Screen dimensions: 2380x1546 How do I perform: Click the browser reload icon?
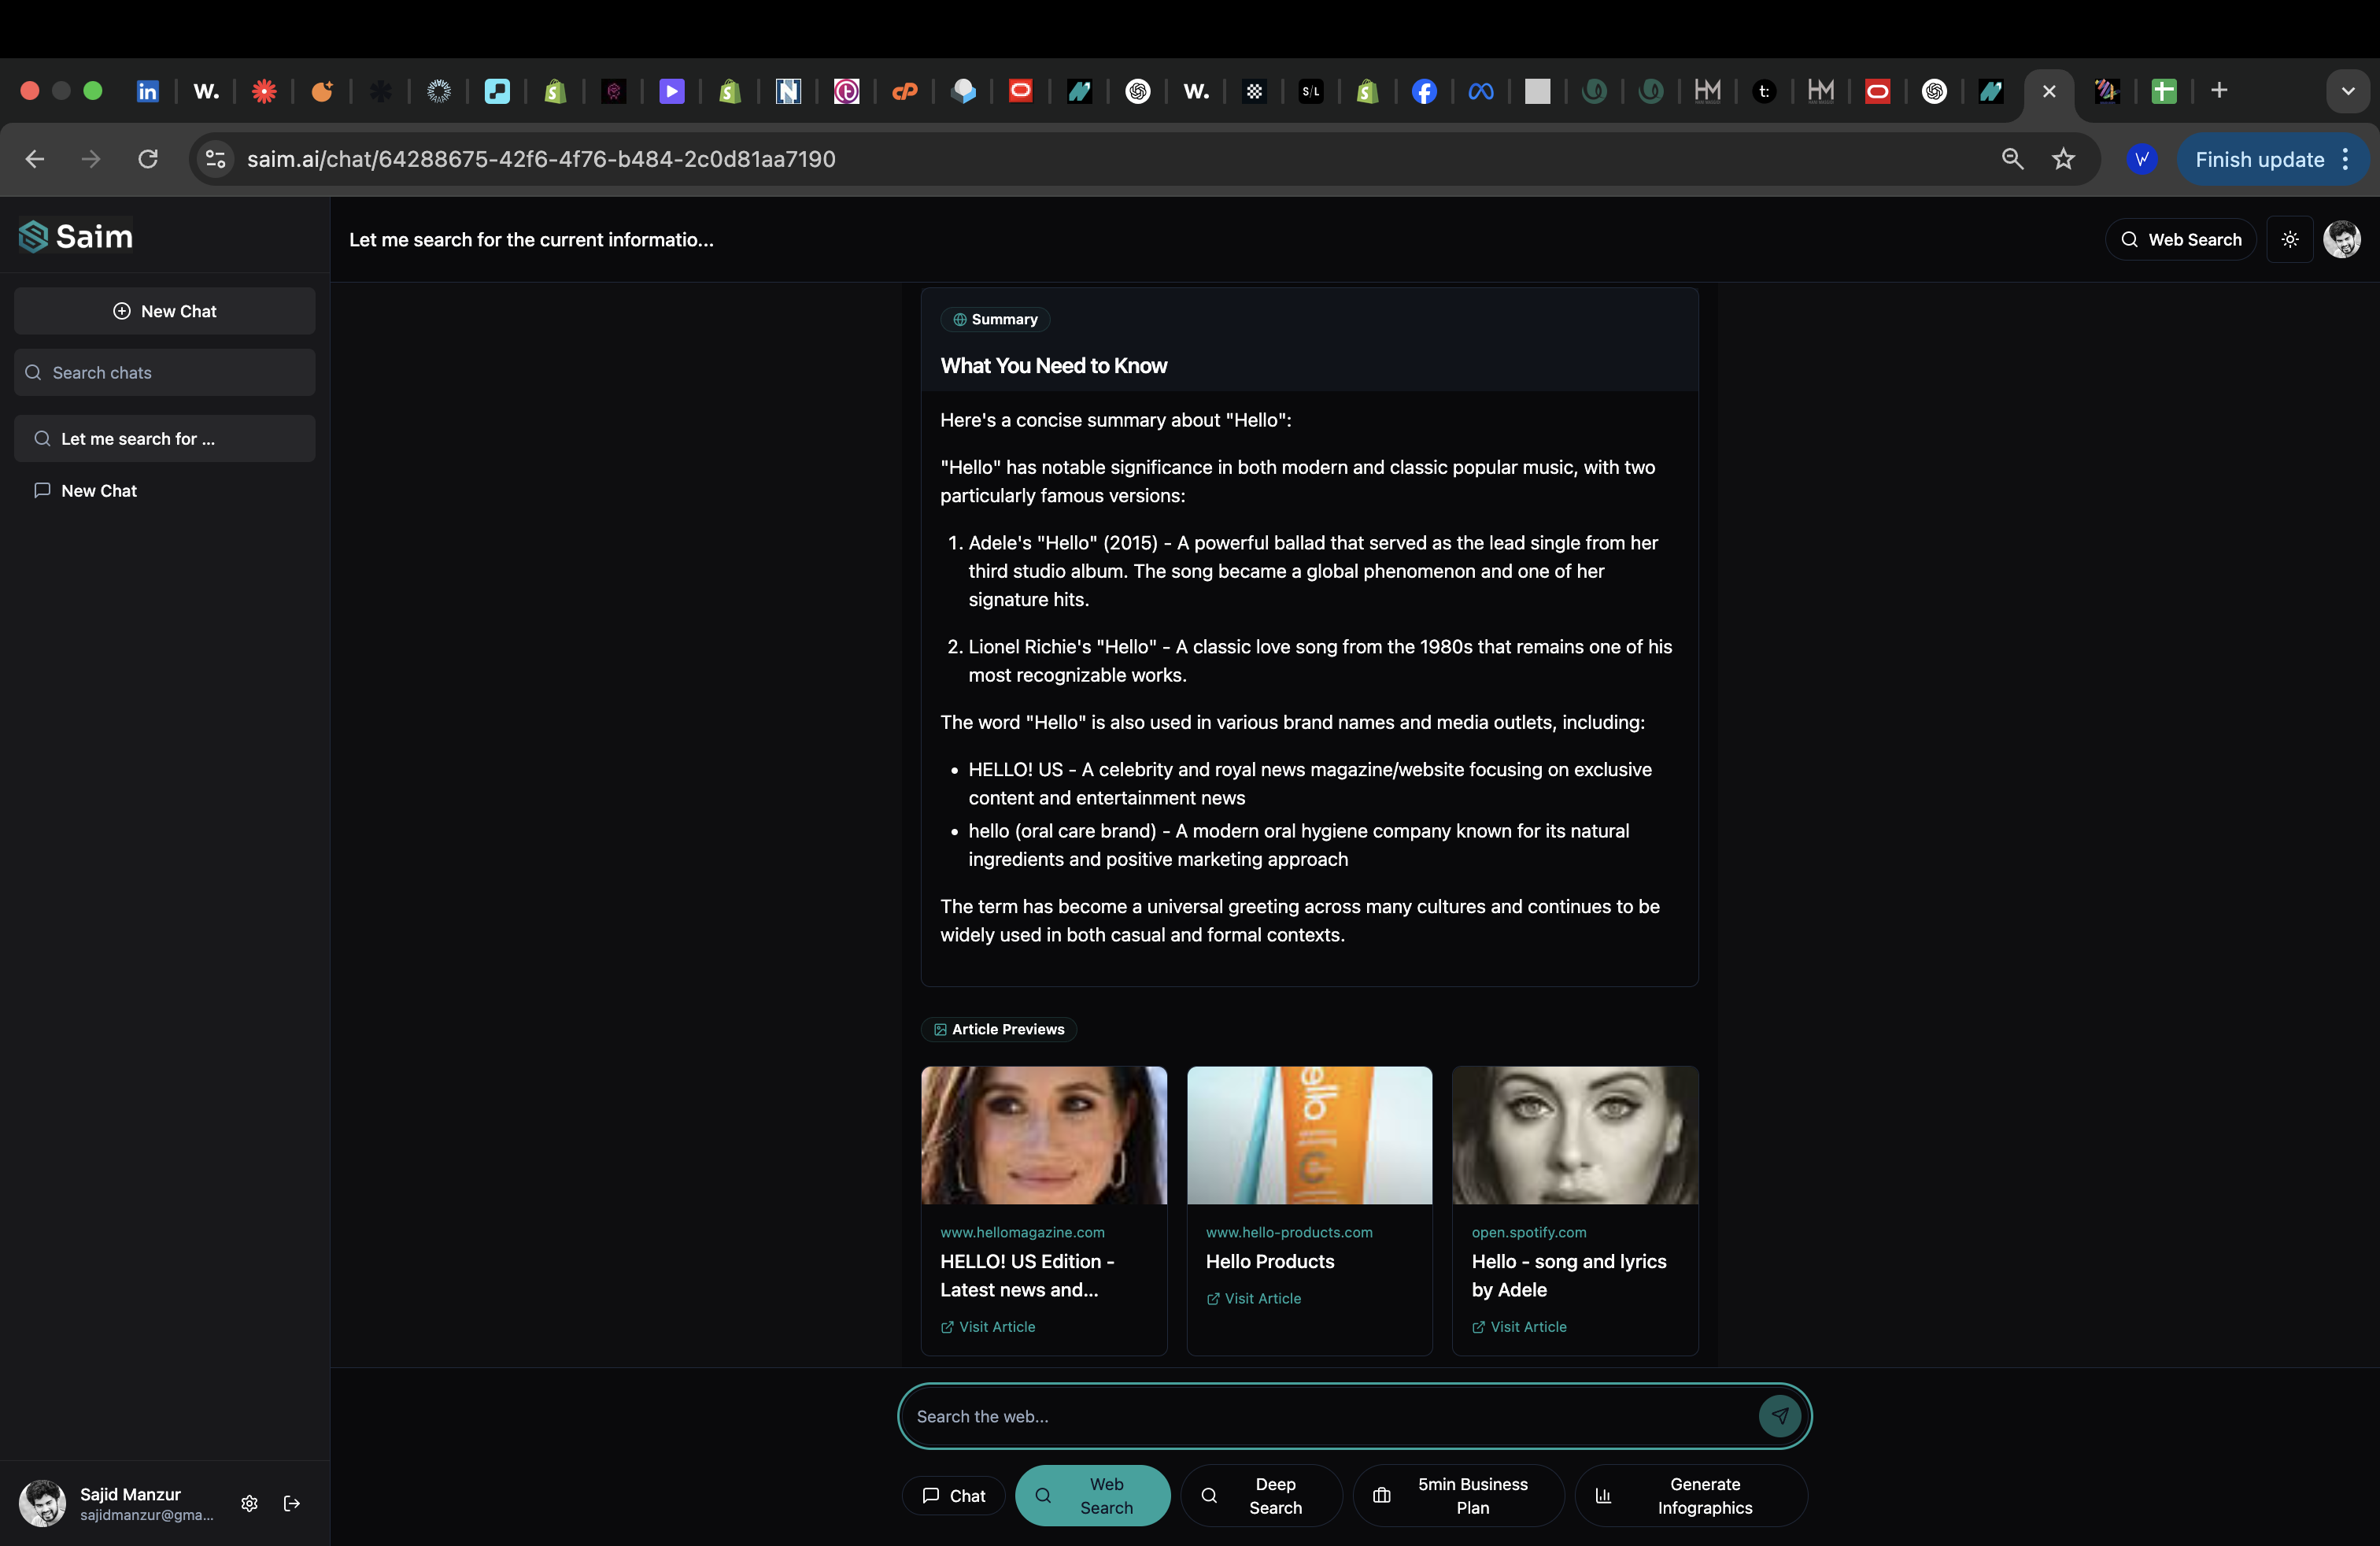148,159
